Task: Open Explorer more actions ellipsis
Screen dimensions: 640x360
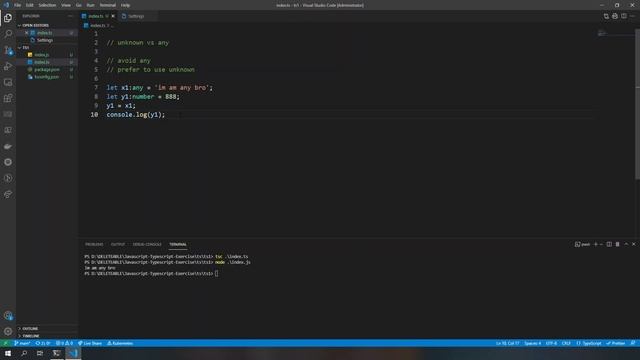Action: pos(70,16)
